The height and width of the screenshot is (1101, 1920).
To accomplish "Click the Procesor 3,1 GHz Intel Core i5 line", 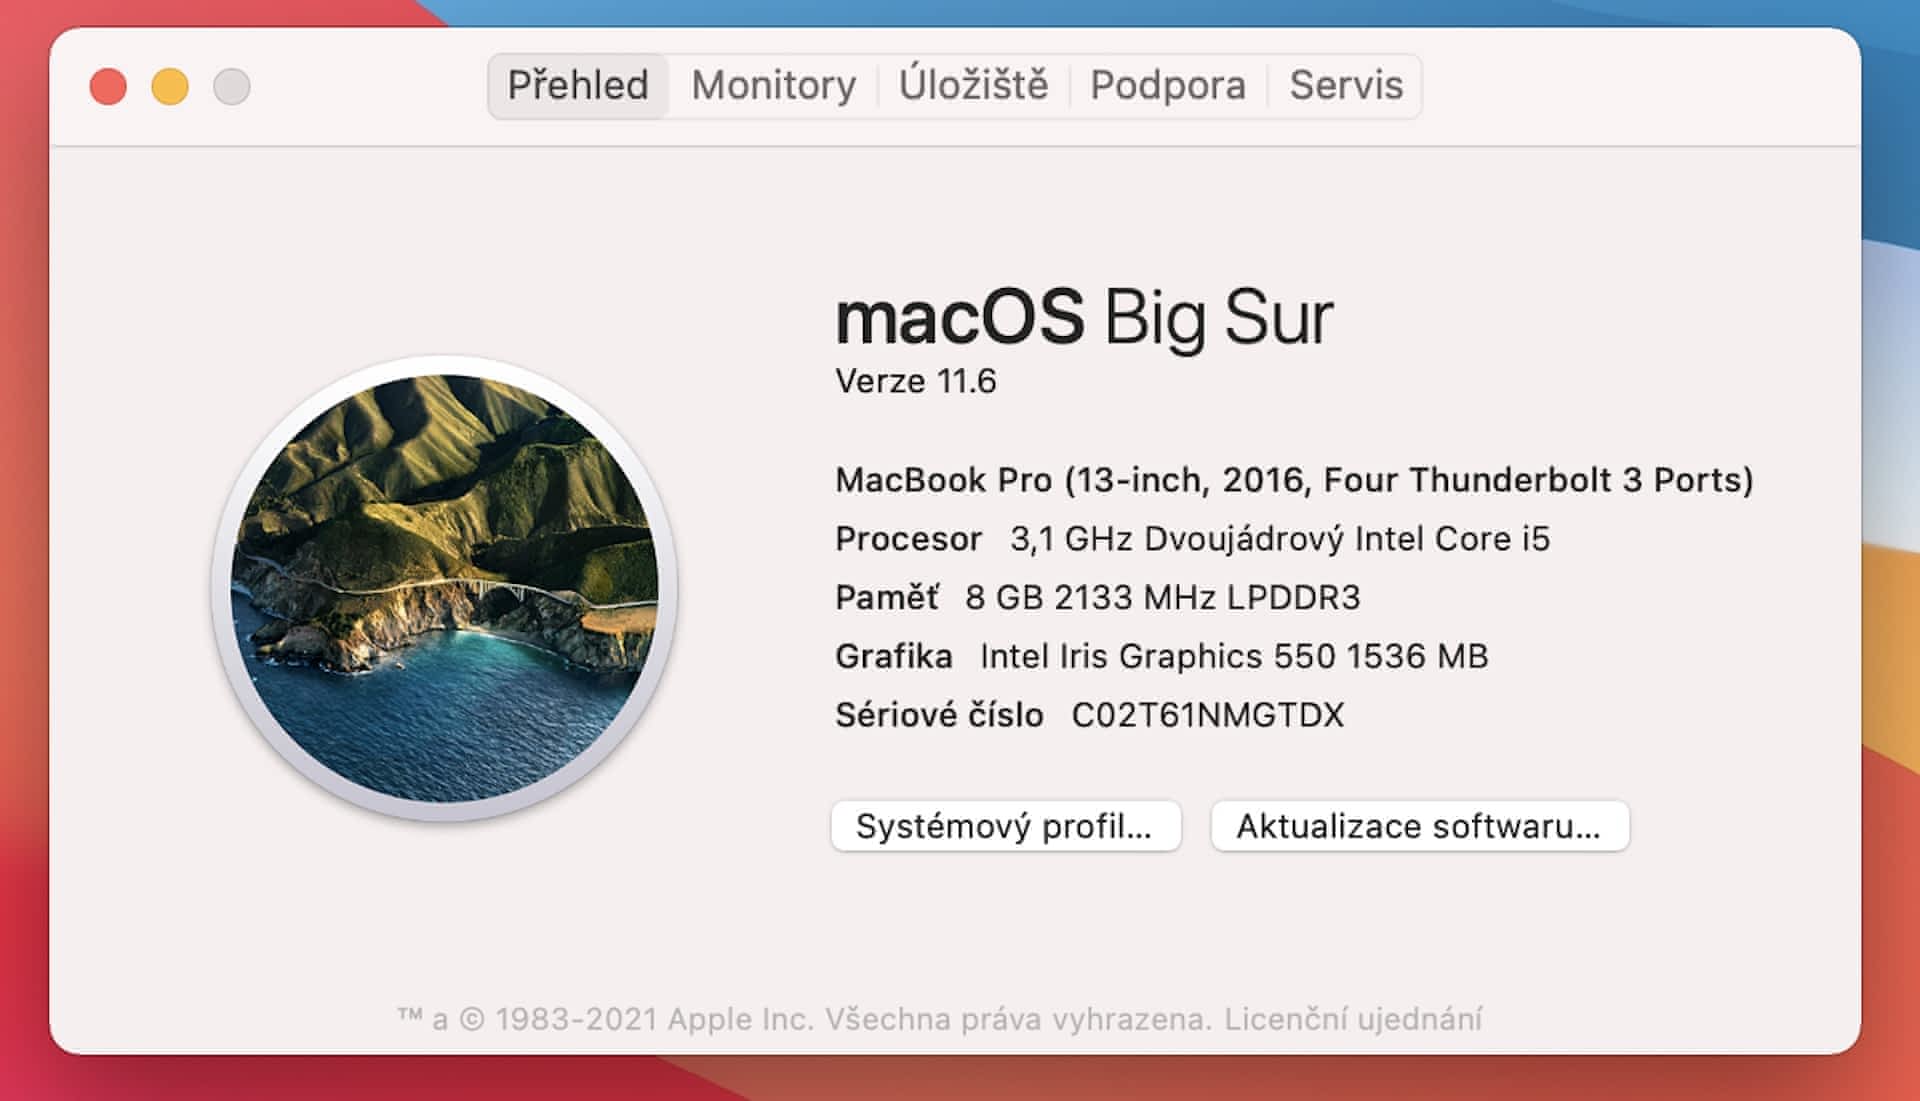I will [1192, 539].
